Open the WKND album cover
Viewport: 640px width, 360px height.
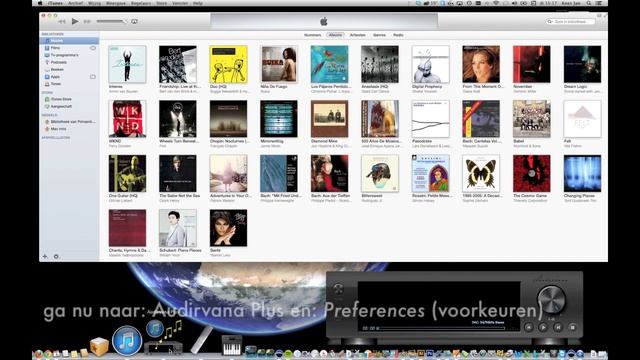pyautogui.click(x=127, y=119)
